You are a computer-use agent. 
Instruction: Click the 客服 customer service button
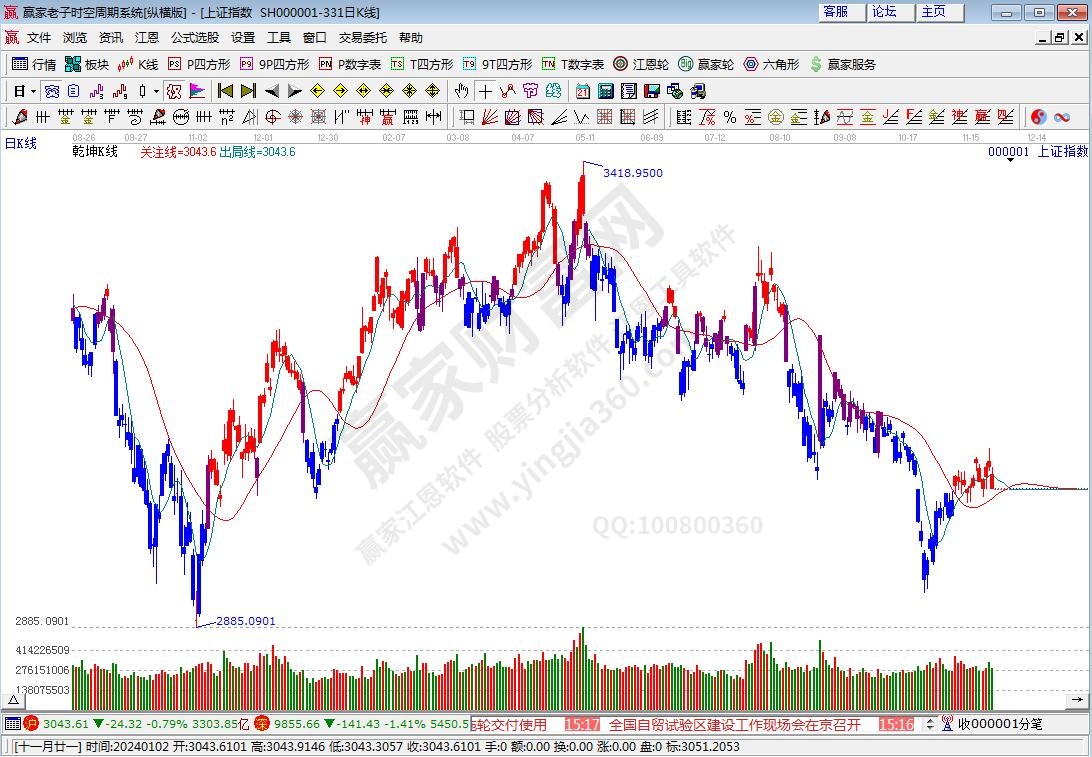(835, 12)
